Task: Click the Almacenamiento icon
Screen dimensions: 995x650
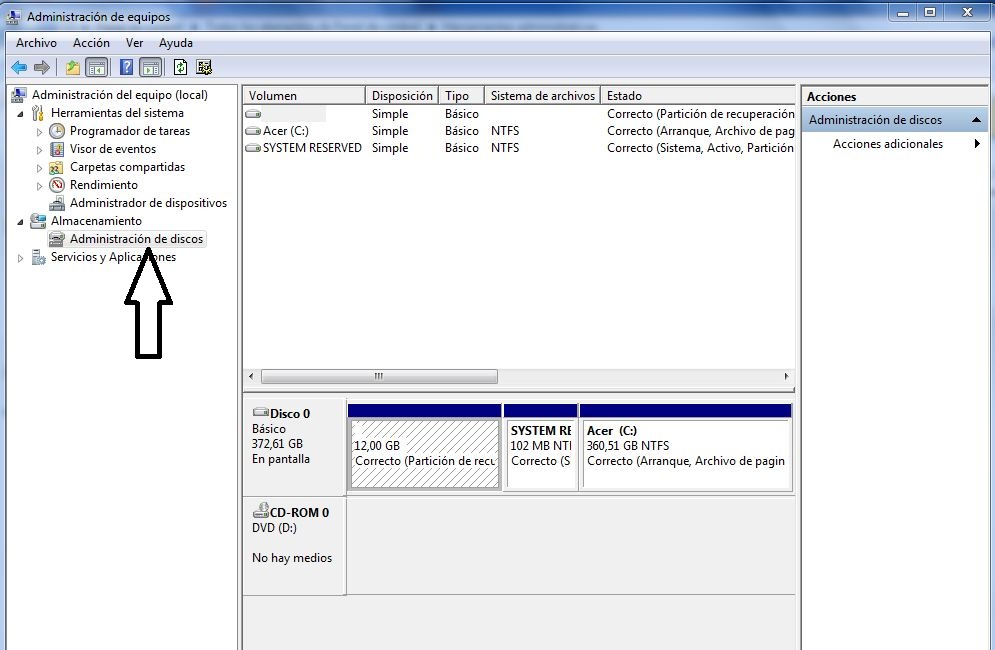Action: tap(38, 221)
